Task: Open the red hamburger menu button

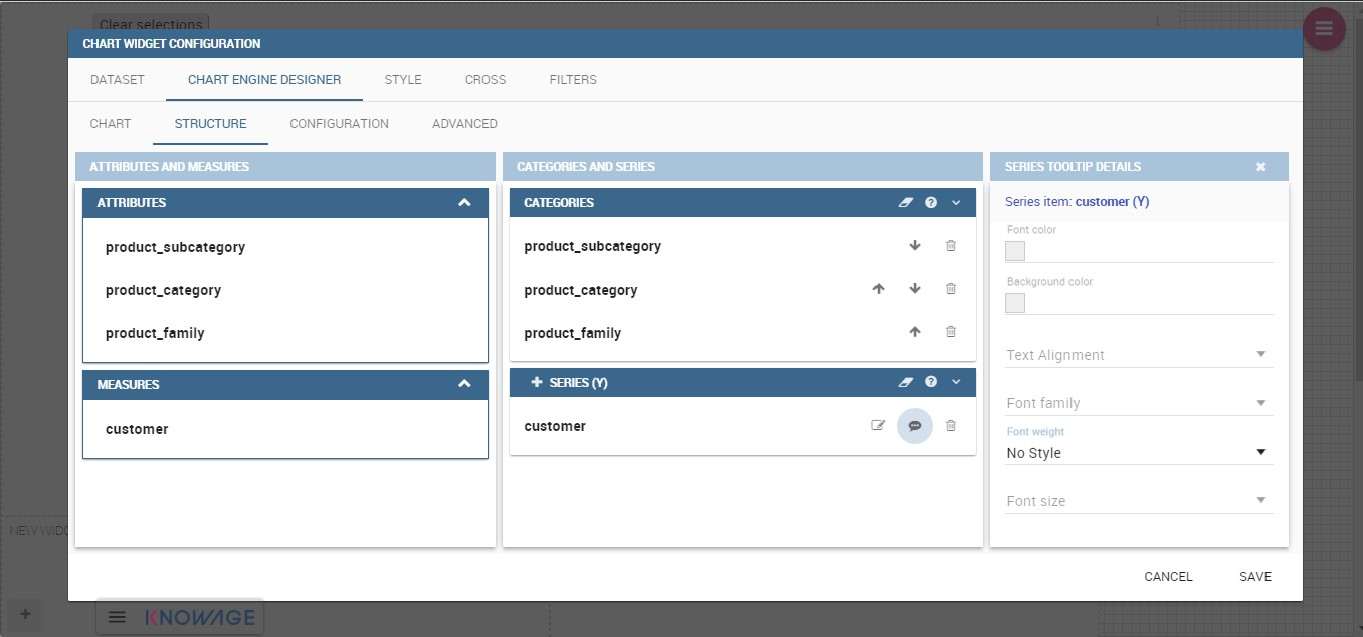Action: coord(1324,29)
